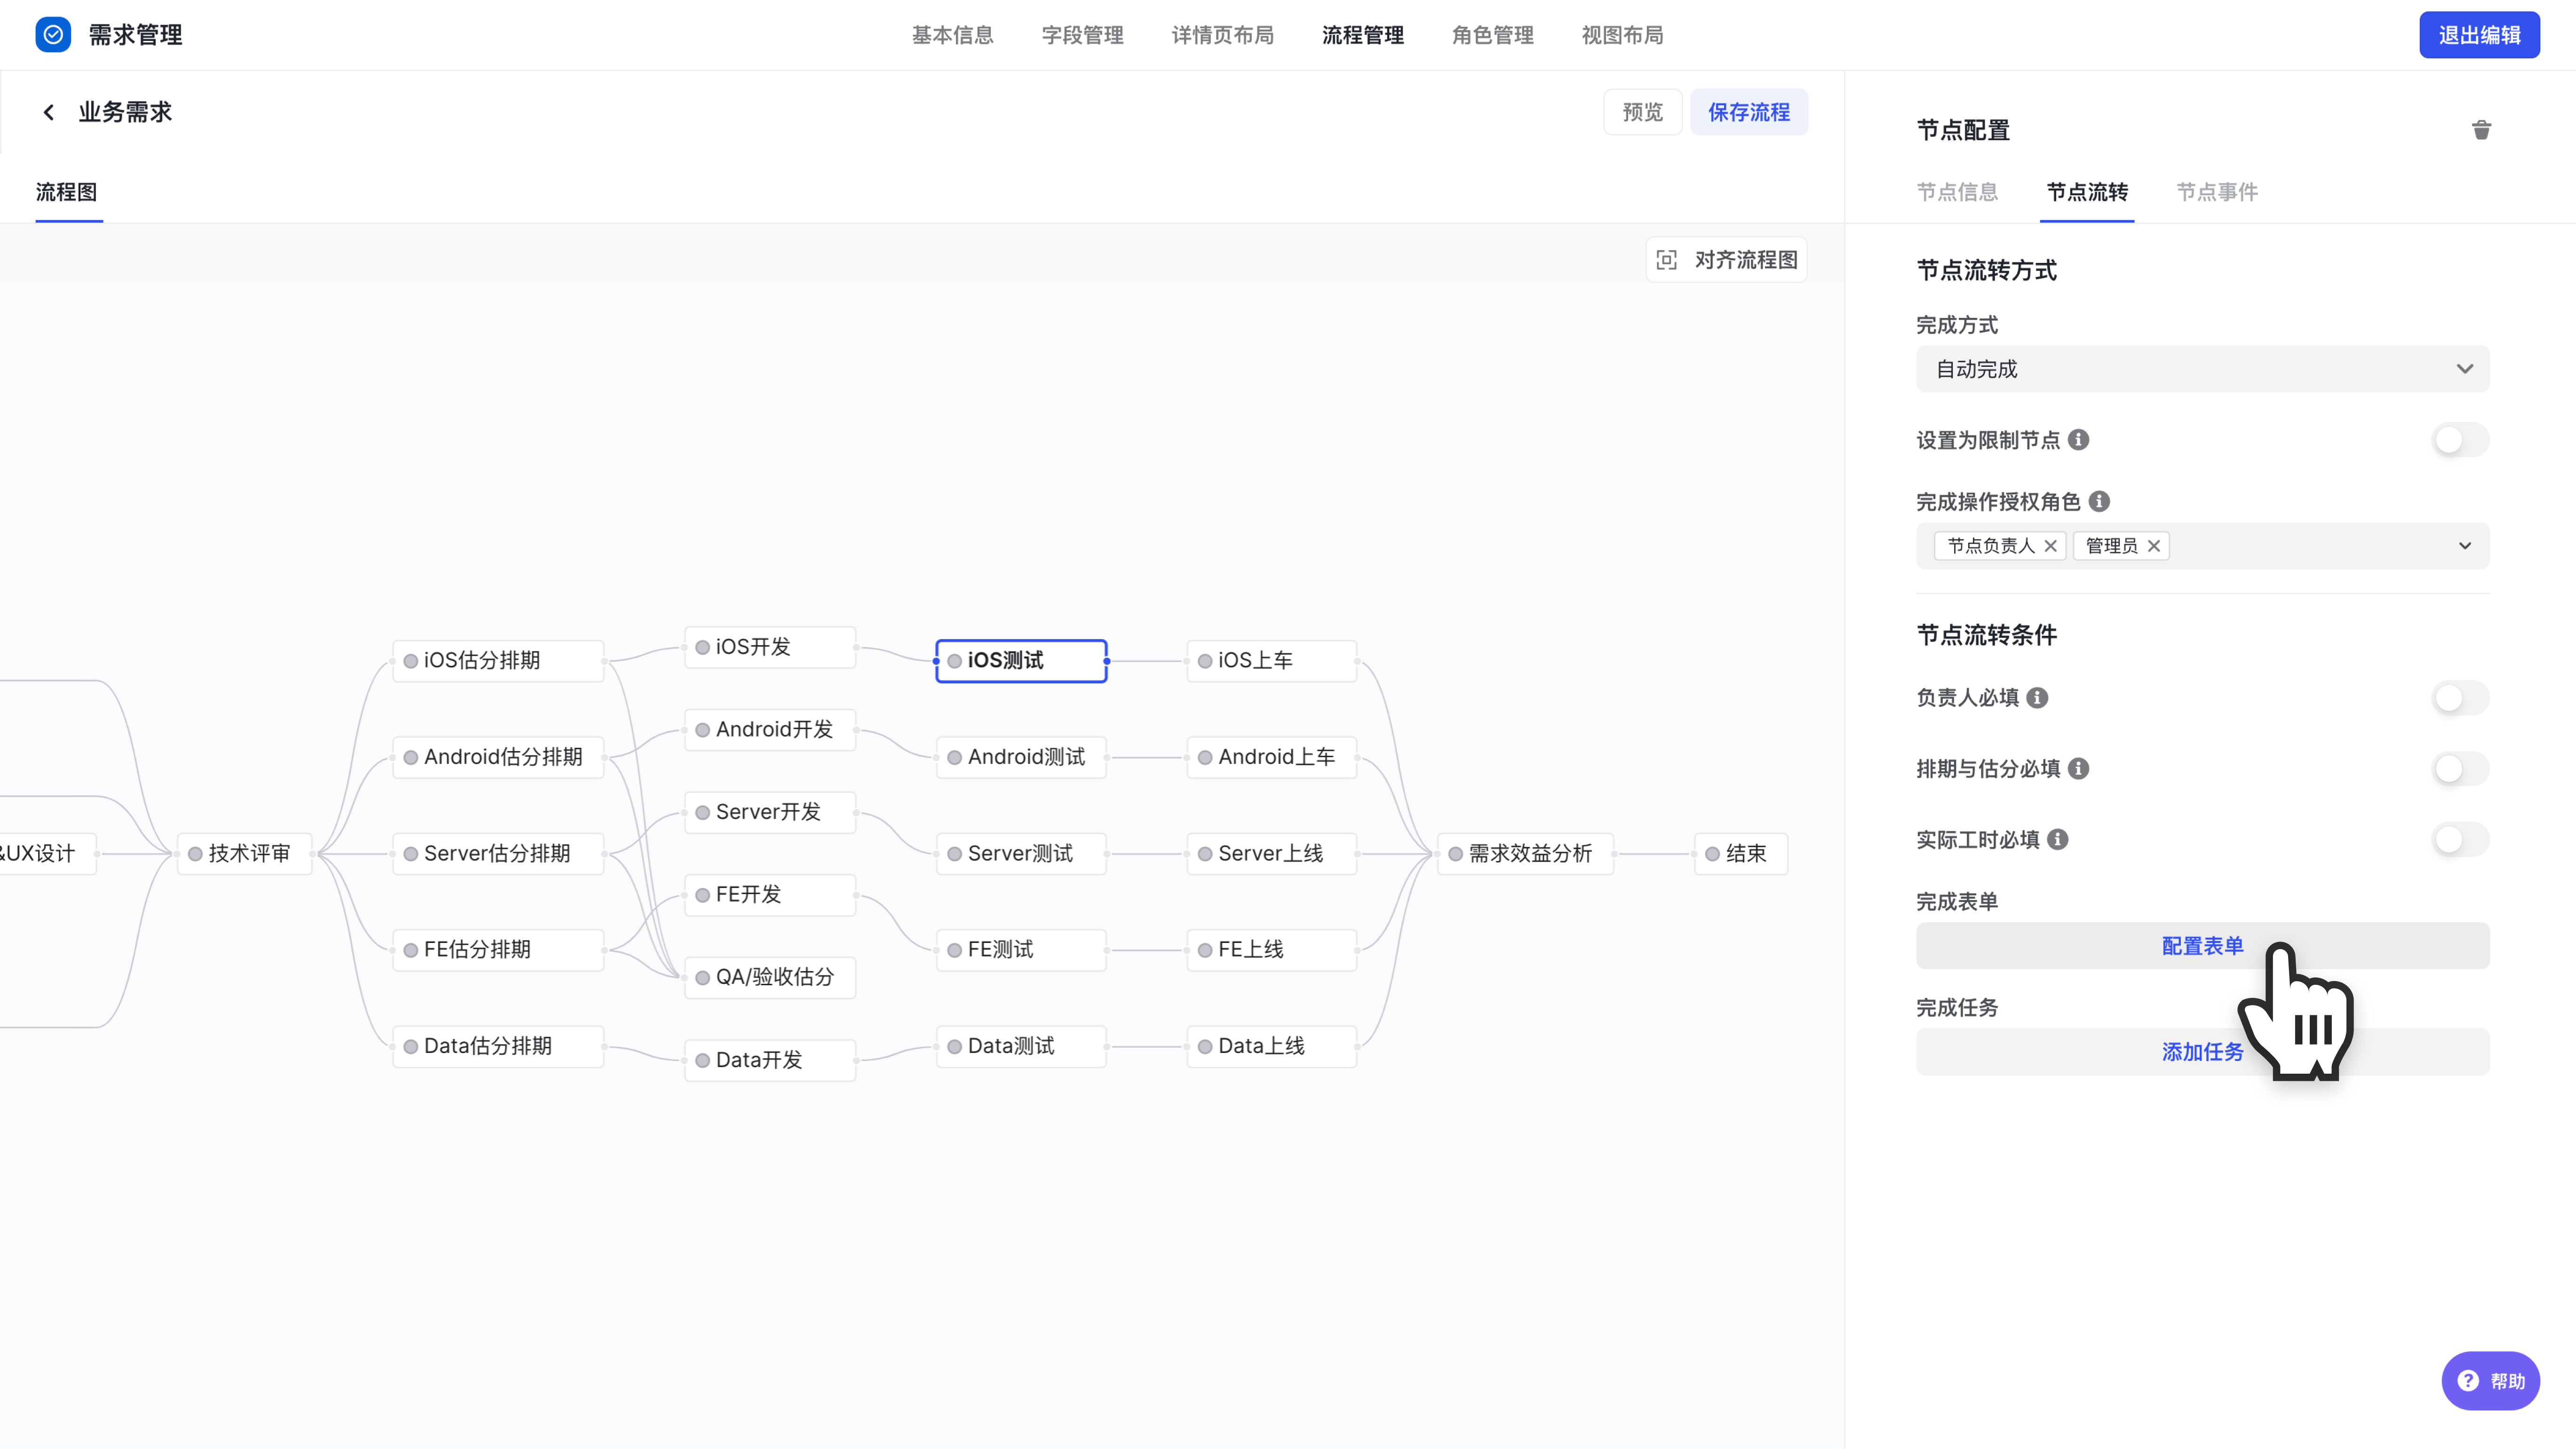Screen dimensions: 2576x1449
Task: Select the Android测试 node
Action: pyautogui.click(x=1021, y=757)
